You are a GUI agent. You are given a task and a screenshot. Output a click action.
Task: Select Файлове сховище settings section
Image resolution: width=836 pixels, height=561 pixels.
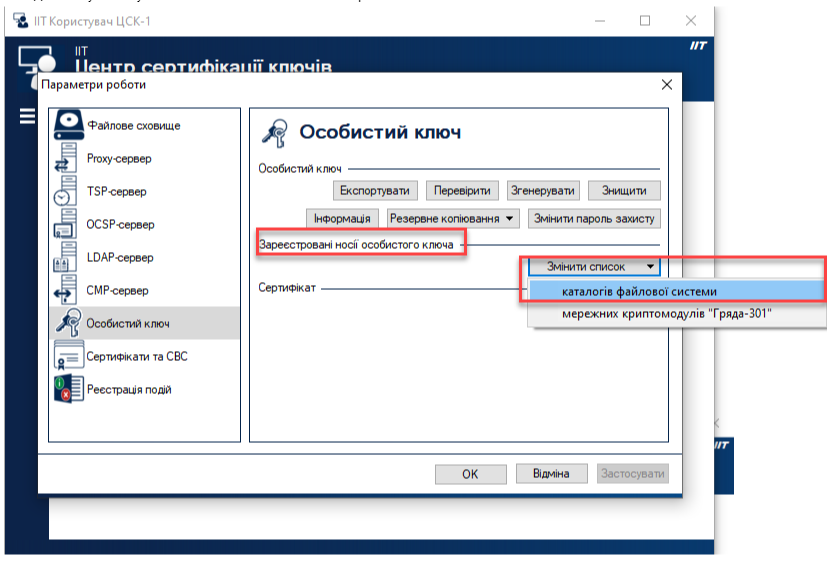coord(145,125)
